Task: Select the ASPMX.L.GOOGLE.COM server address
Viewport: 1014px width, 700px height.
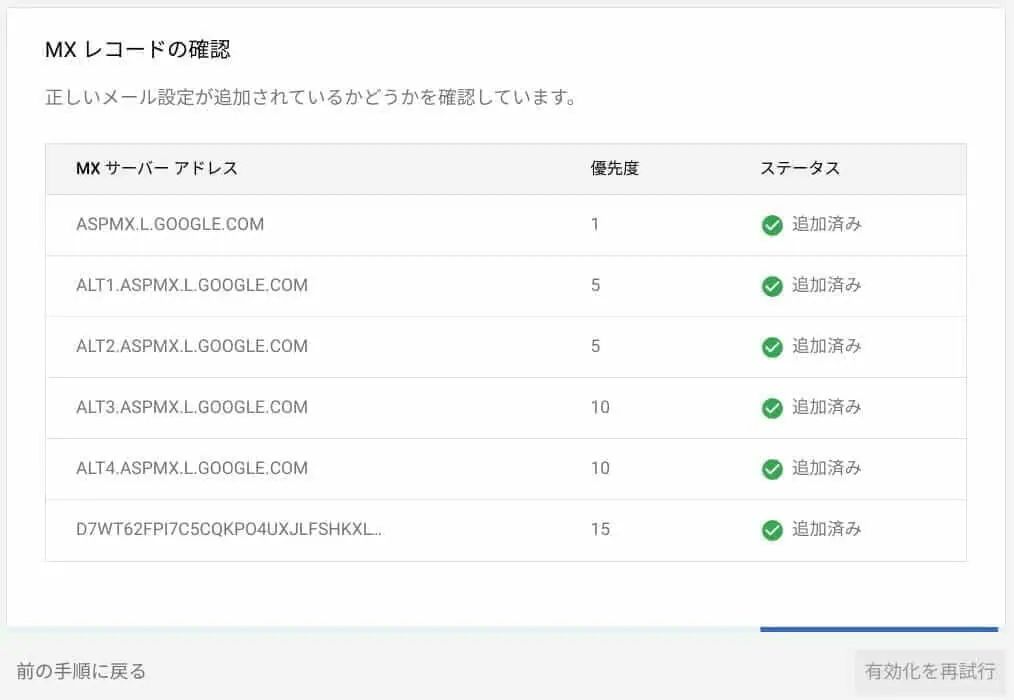Action: point(170,224)
